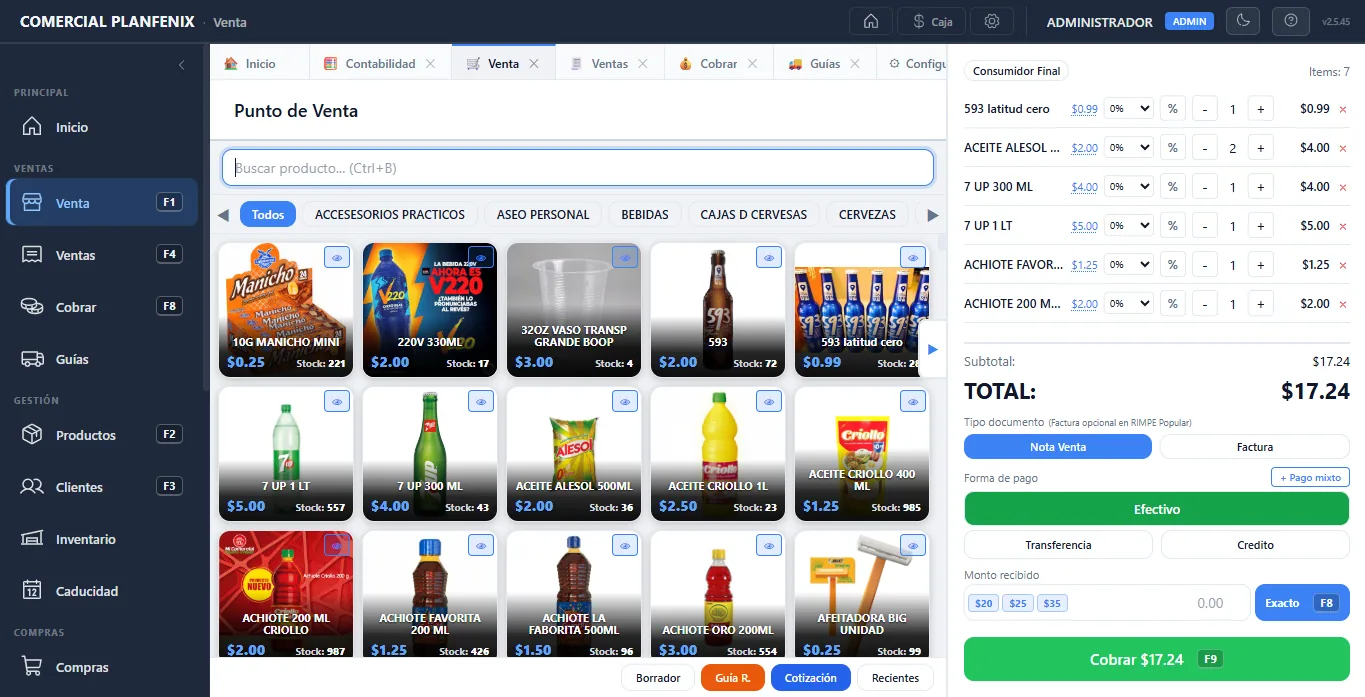Open tax dropdown for 7 UP 1 LT

pyautogui.click(x=1129, y=226)
